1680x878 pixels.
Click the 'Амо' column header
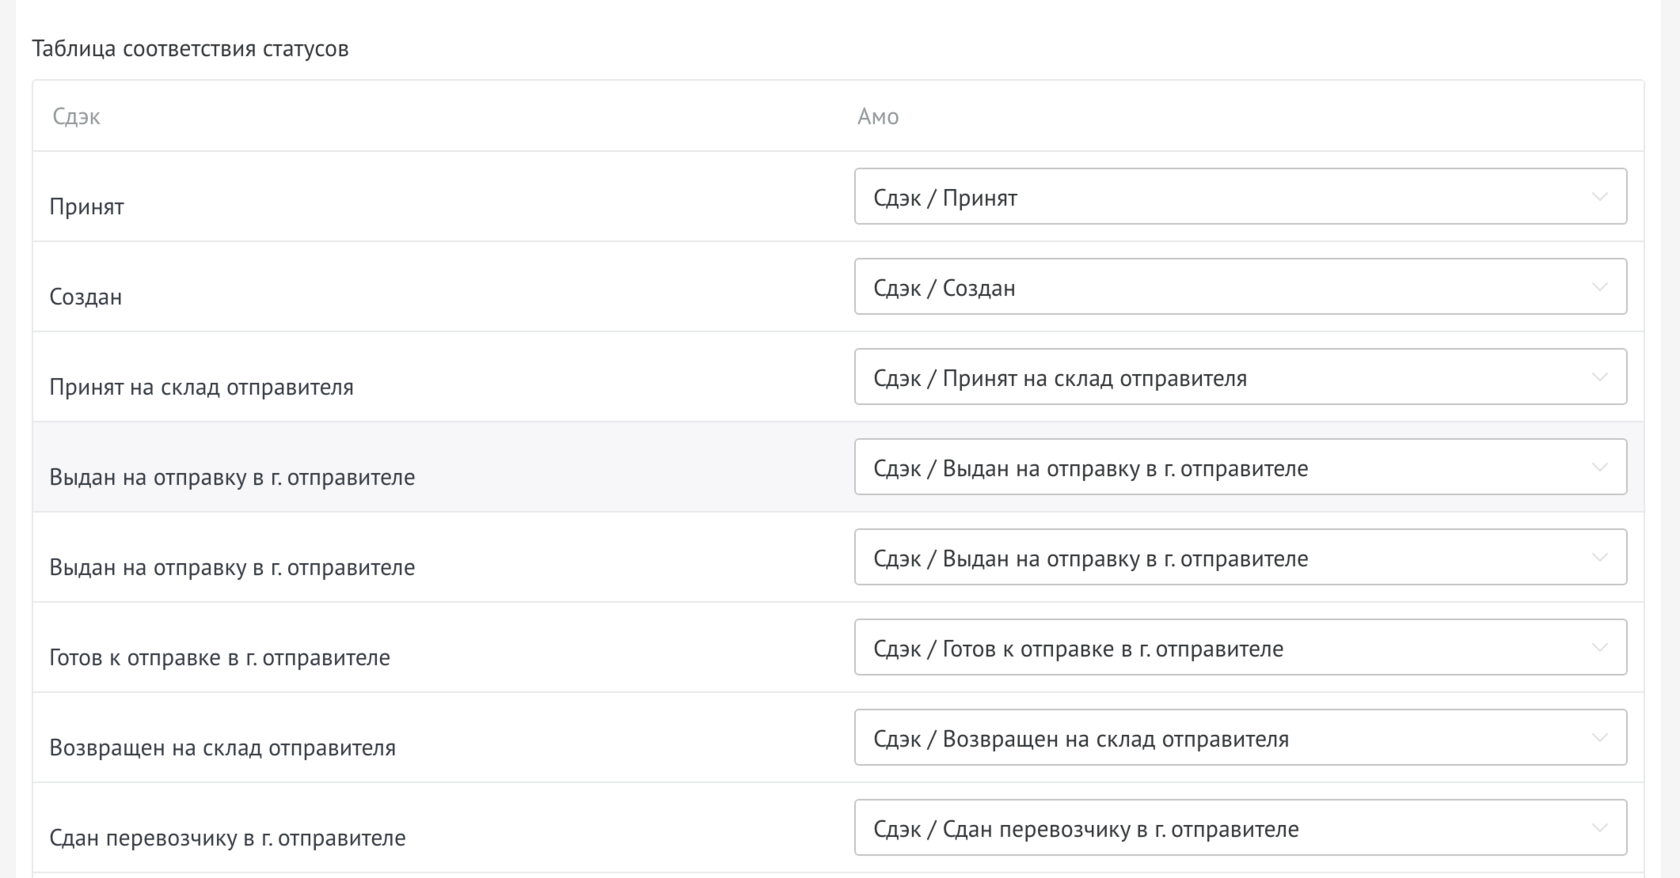click(x=877, y=117)
